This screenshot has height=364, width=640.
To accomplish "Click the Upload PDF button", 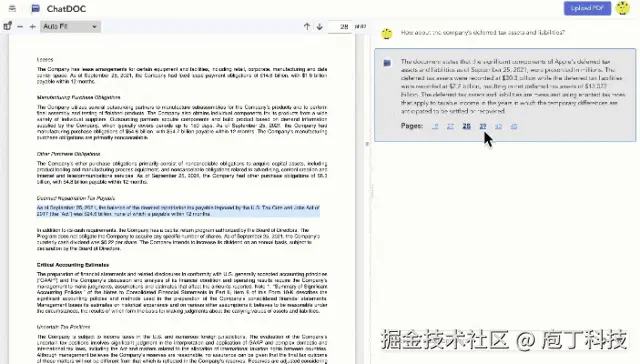I will pos(587,8).
